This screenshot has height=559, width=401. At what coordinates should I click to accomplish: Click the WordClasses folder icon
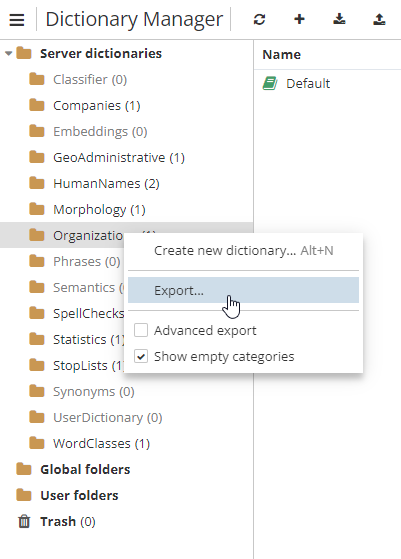(37, 443)
